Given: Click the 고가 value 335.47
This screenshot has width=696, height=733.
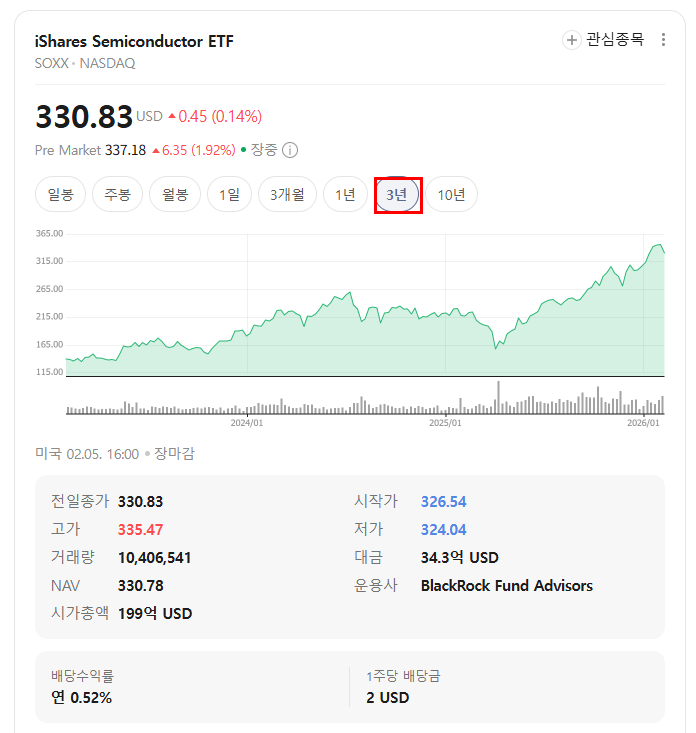Looking at the screenshot, I should point(140,530).
